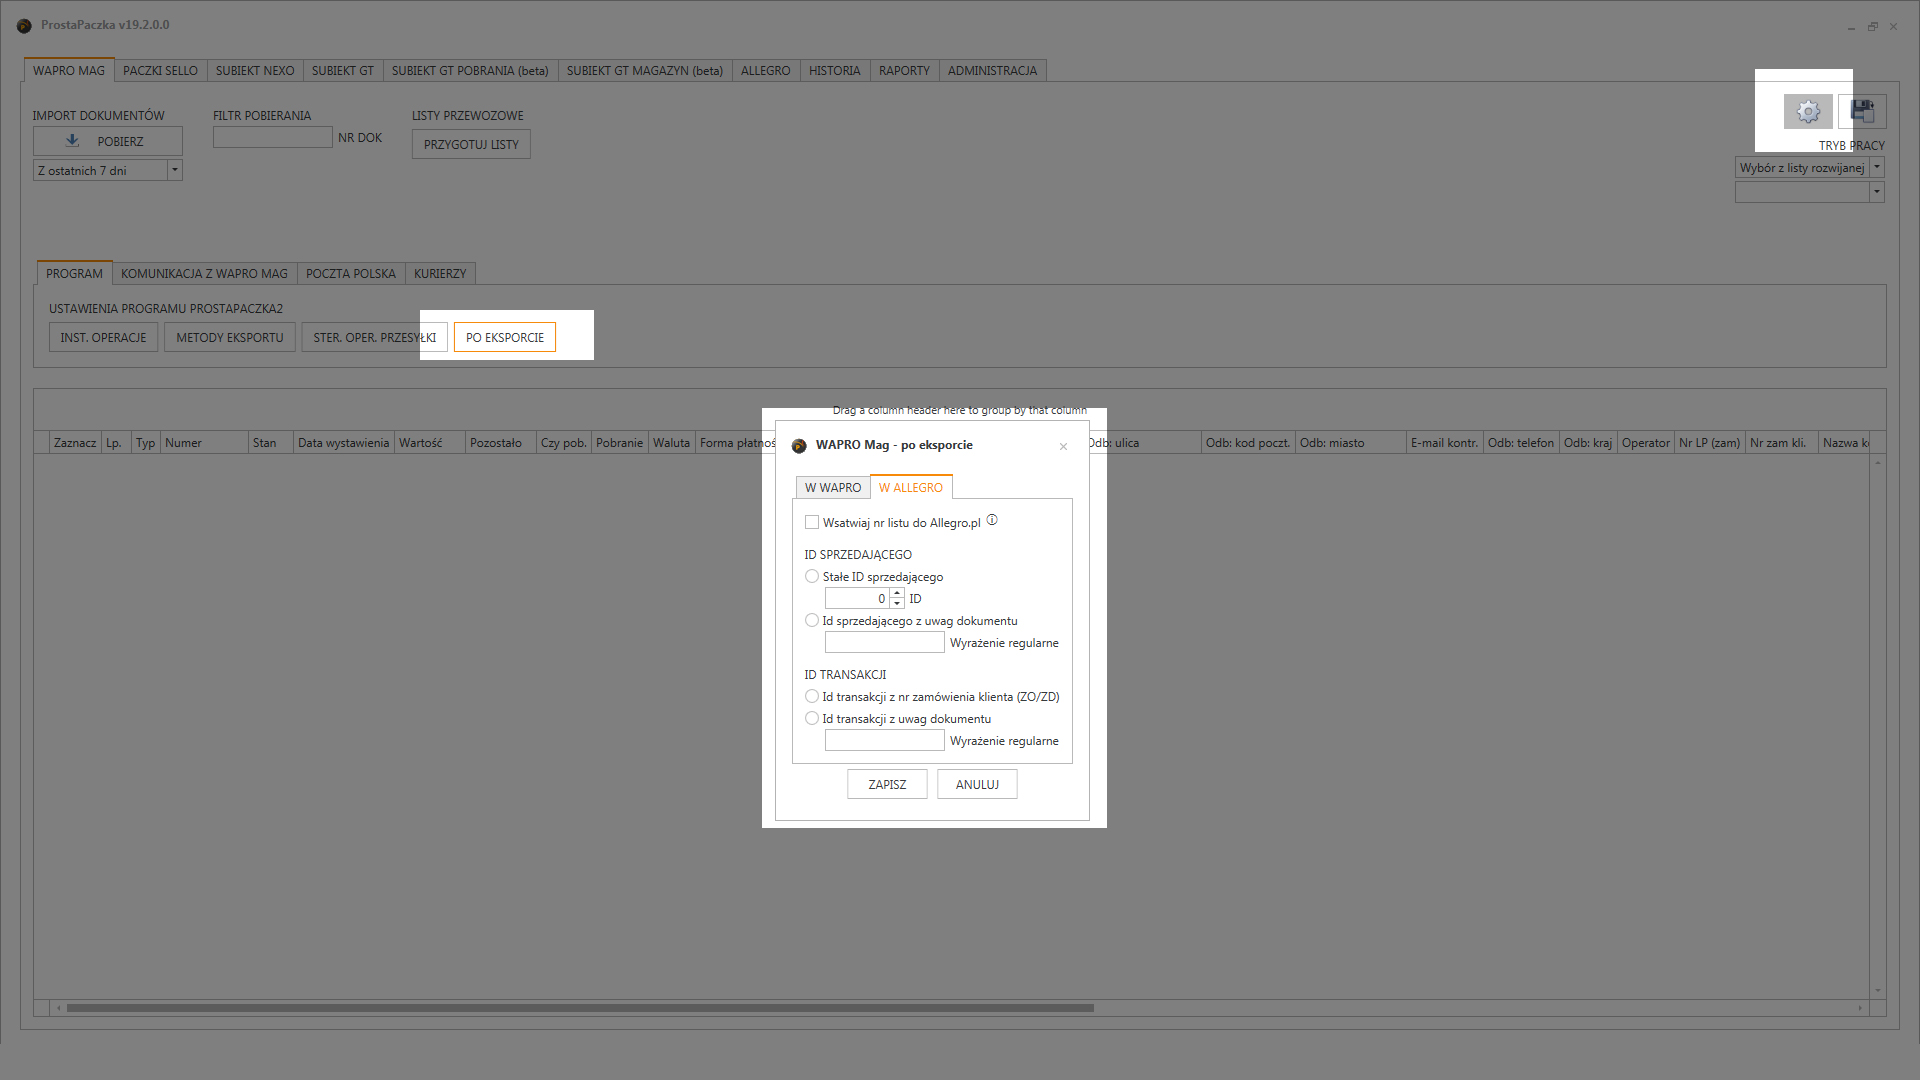Select the WAPRO MAG main tab
The width and height of the screenshot is (1920, 1080).
tap(69, 70)
